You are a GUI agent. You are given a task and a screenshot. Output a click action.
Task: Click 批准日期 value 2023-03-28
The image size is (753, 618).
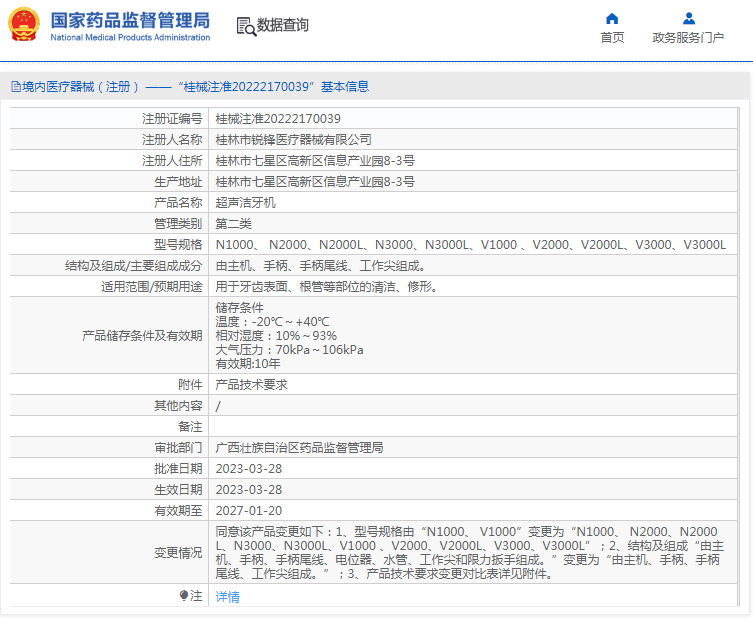point(249,469)
